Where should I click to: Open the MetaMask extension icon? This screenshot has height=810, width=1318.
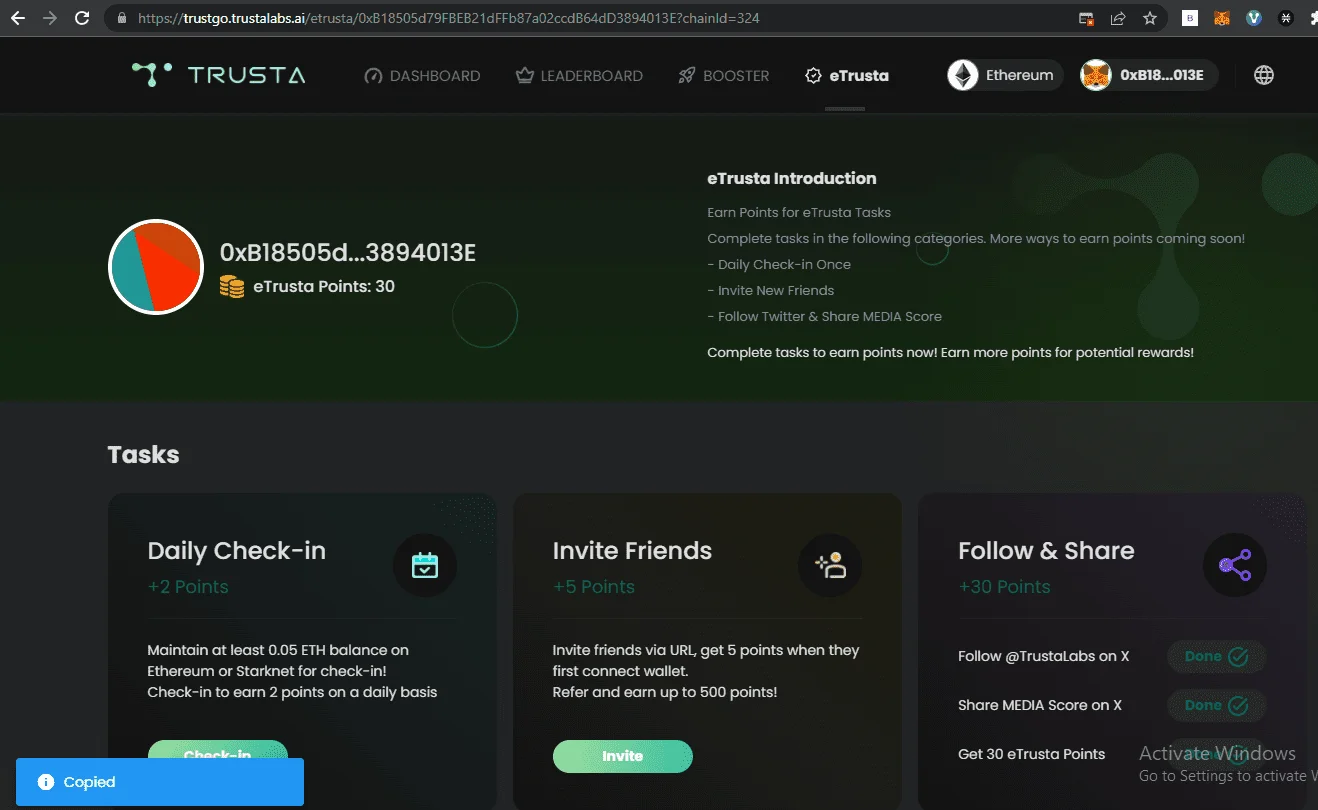click(1221, 18)
